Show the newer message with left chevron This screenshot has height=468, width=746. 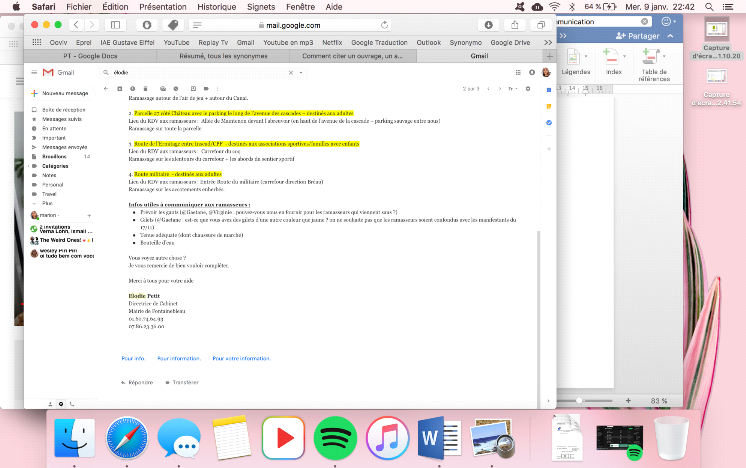[488, 88]
